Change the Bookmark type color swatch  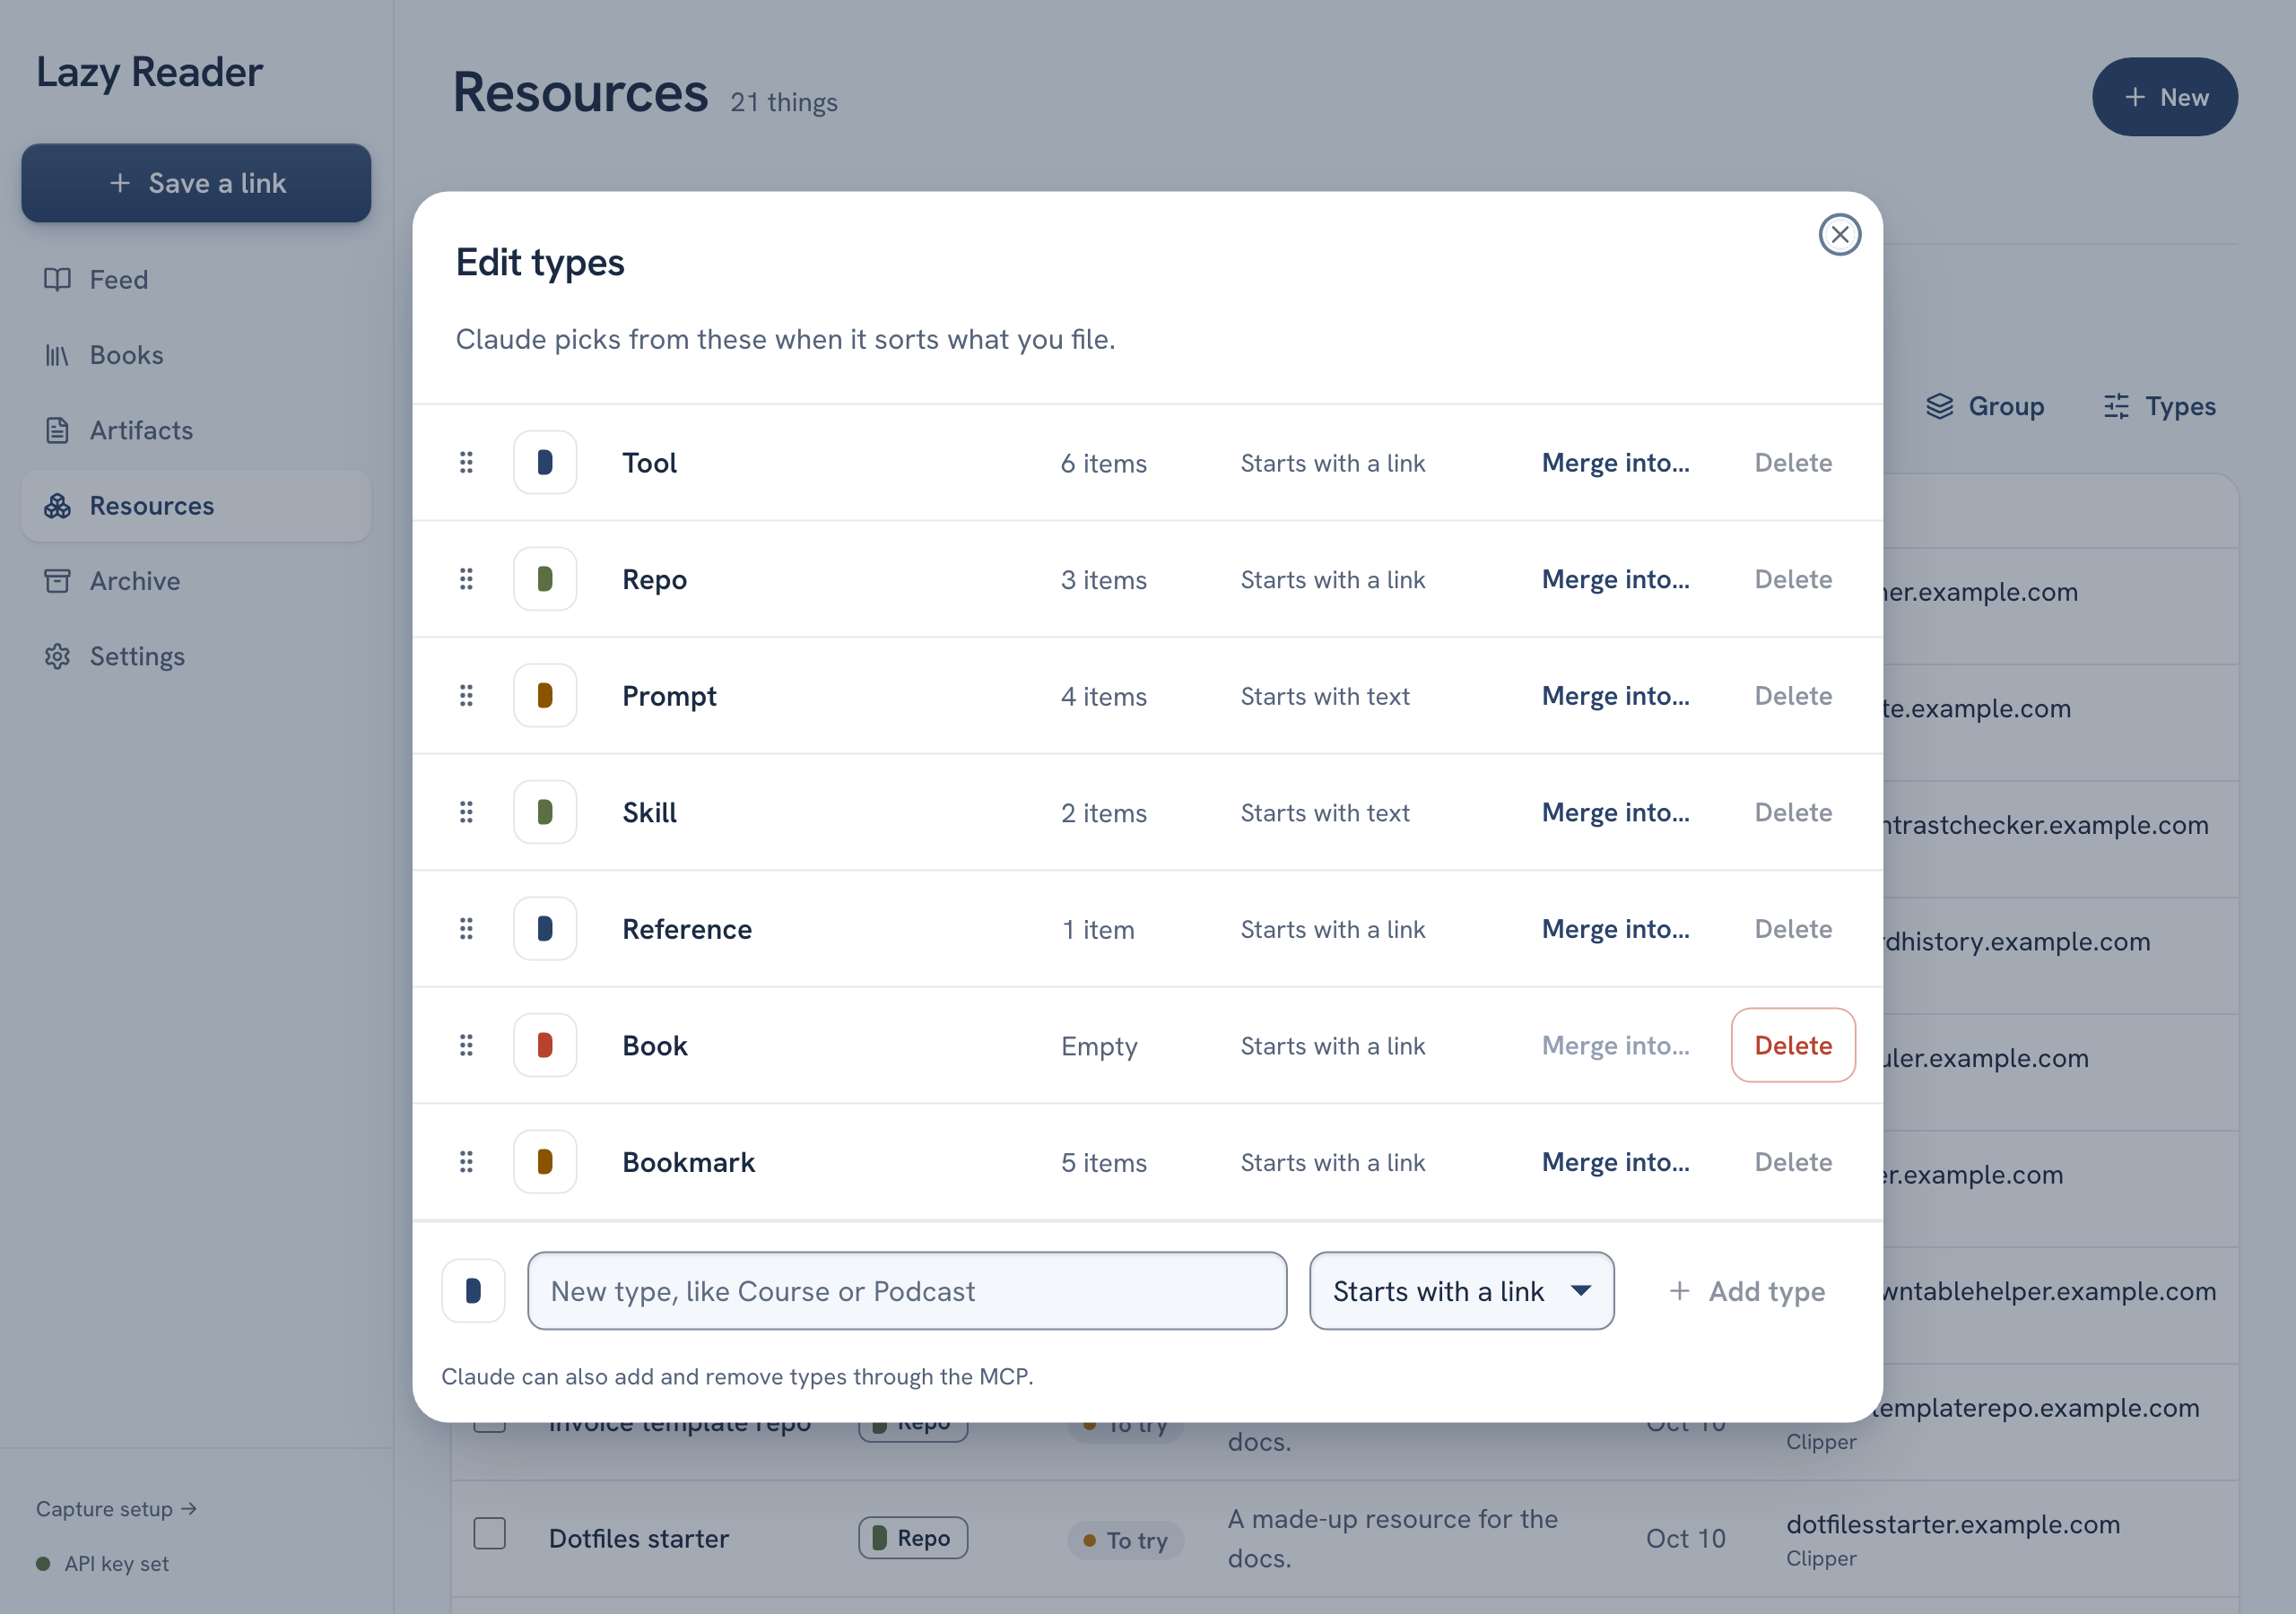pyautogui.click(x=545, y=1162)
